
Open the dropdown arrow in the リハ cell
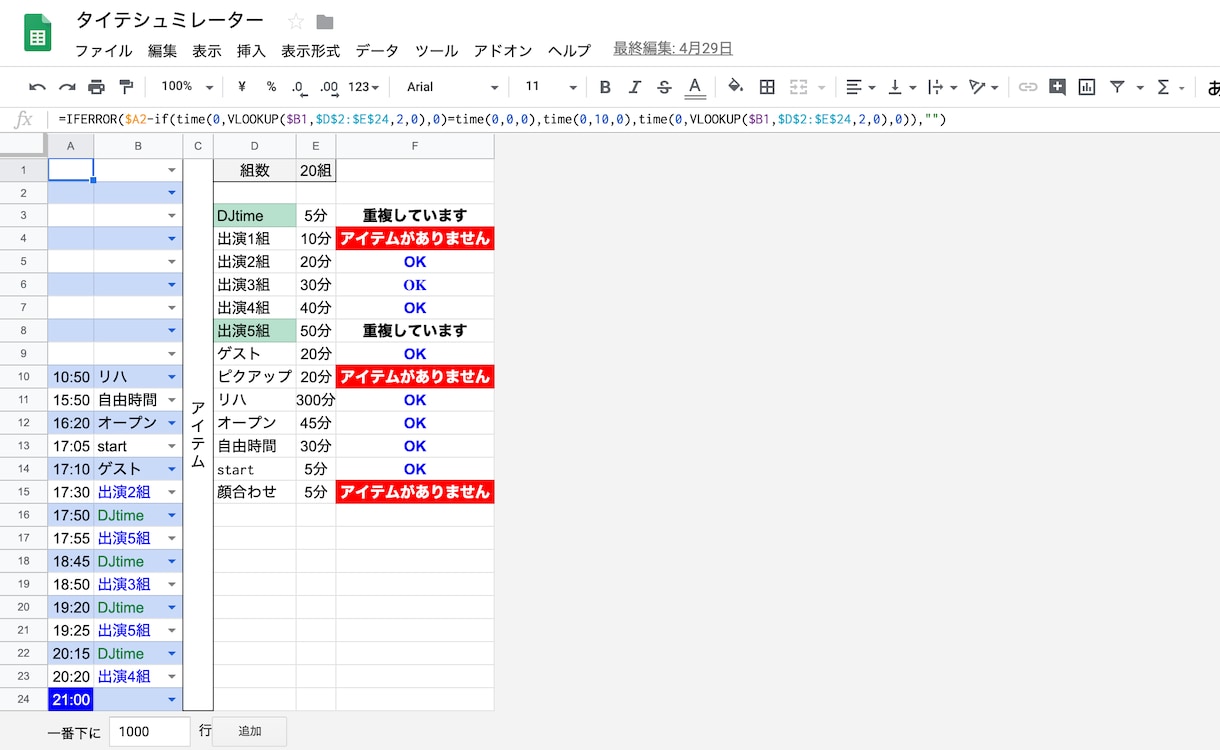click(x=172, y=377)
